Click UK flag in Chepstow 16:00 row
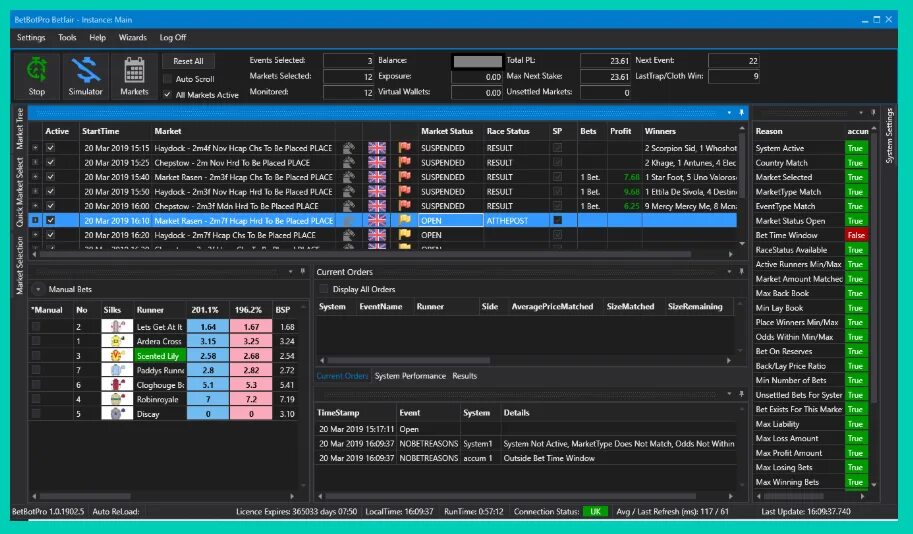The width and height of the screenshot is (913, 534). click(x=377, y=206)
